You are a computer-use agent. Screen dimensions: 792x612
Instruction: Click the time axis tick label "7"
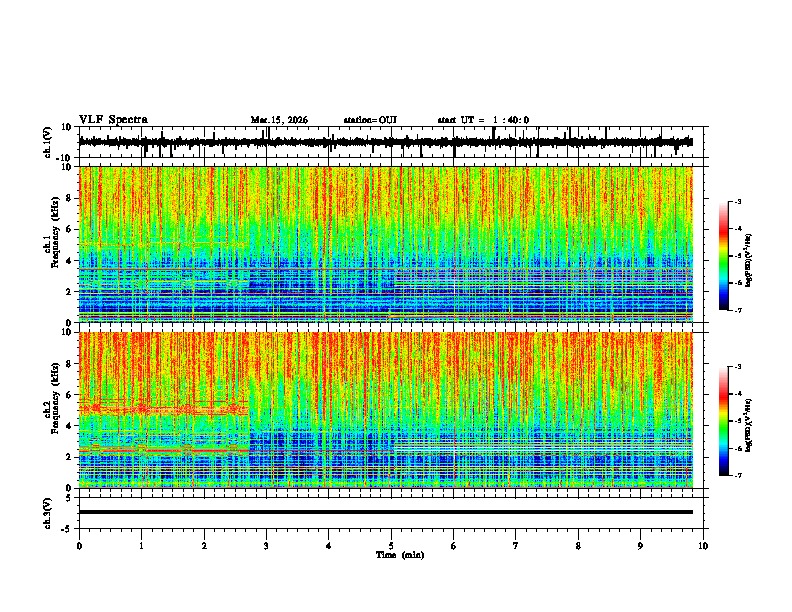516,546
